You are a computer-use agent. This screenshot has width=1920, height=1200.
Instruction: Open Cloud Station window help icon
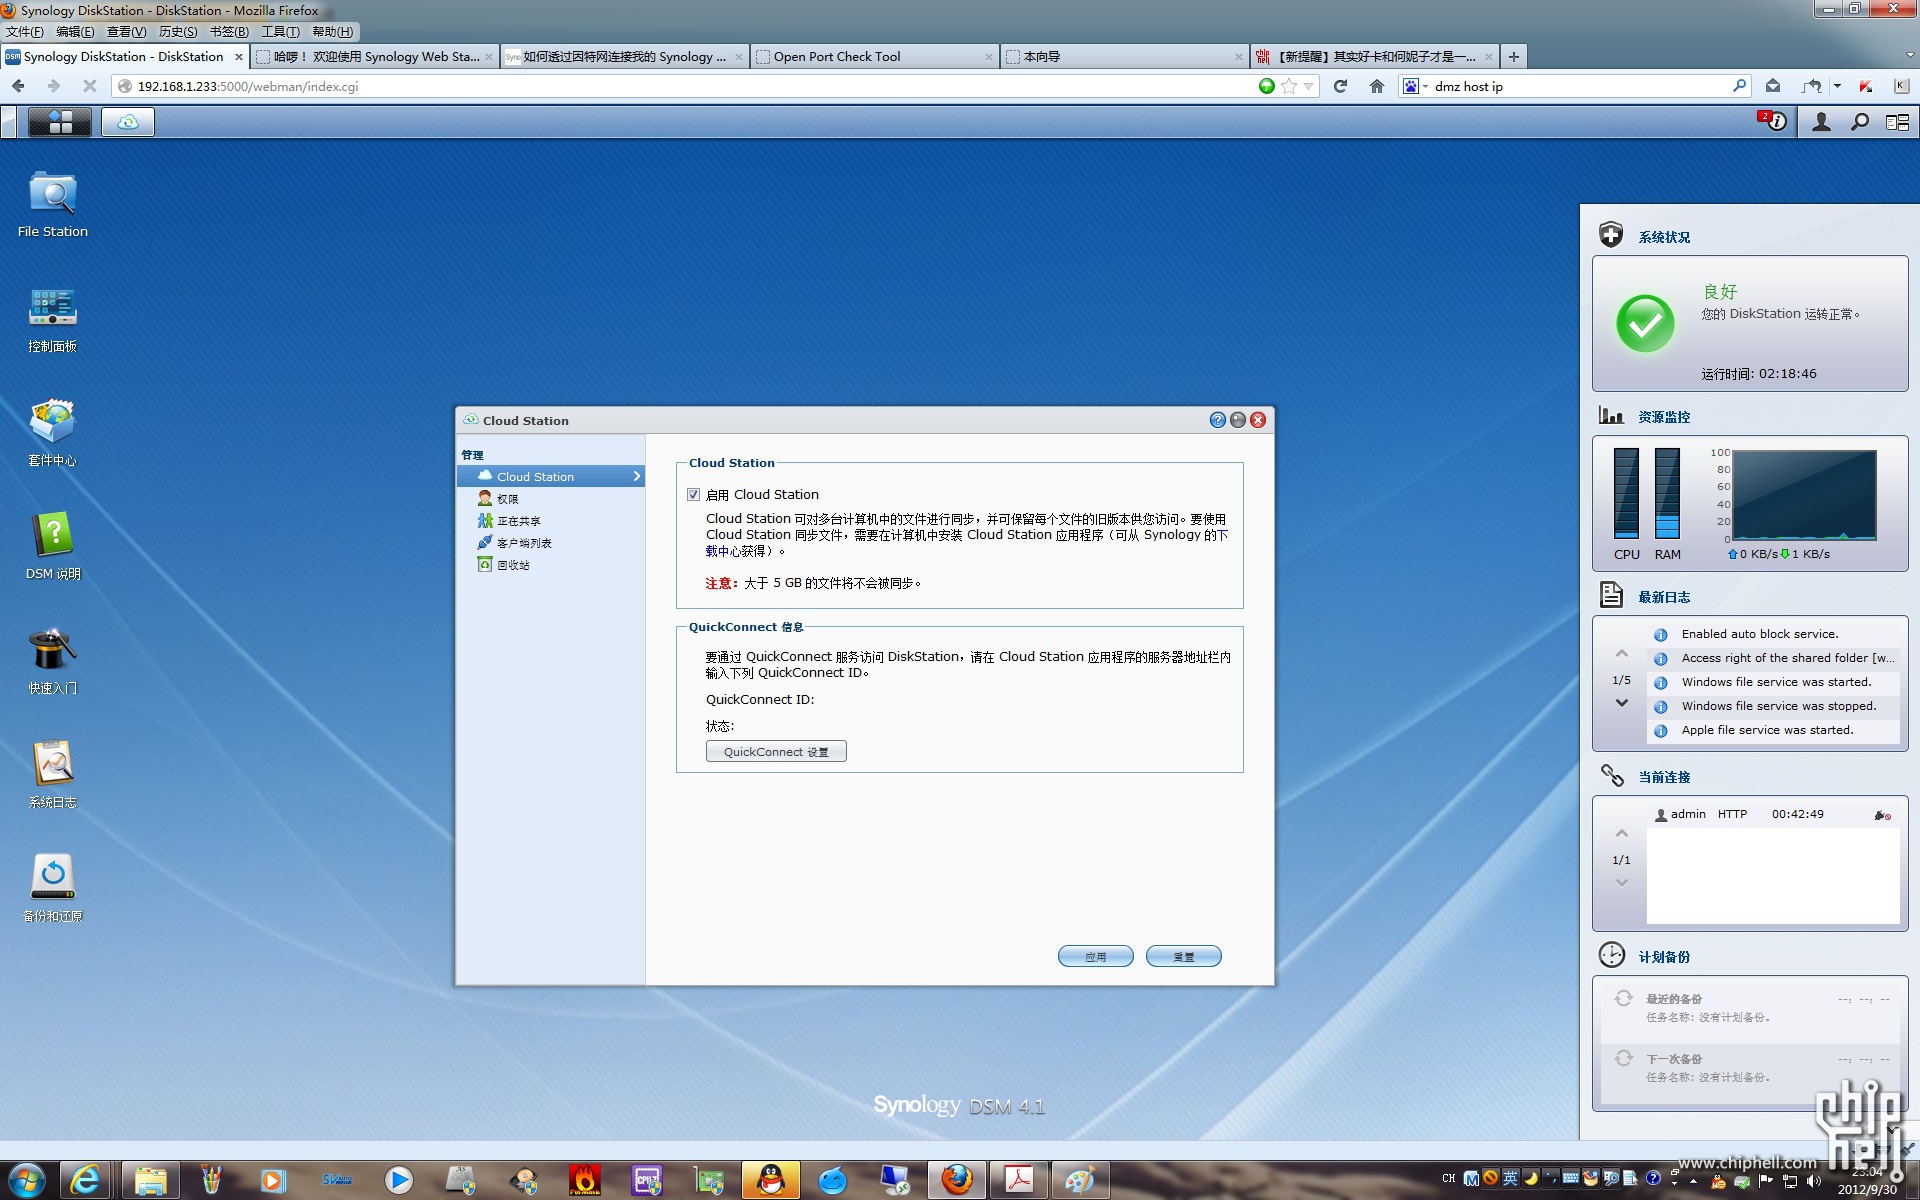click(x=1217, y=420)
